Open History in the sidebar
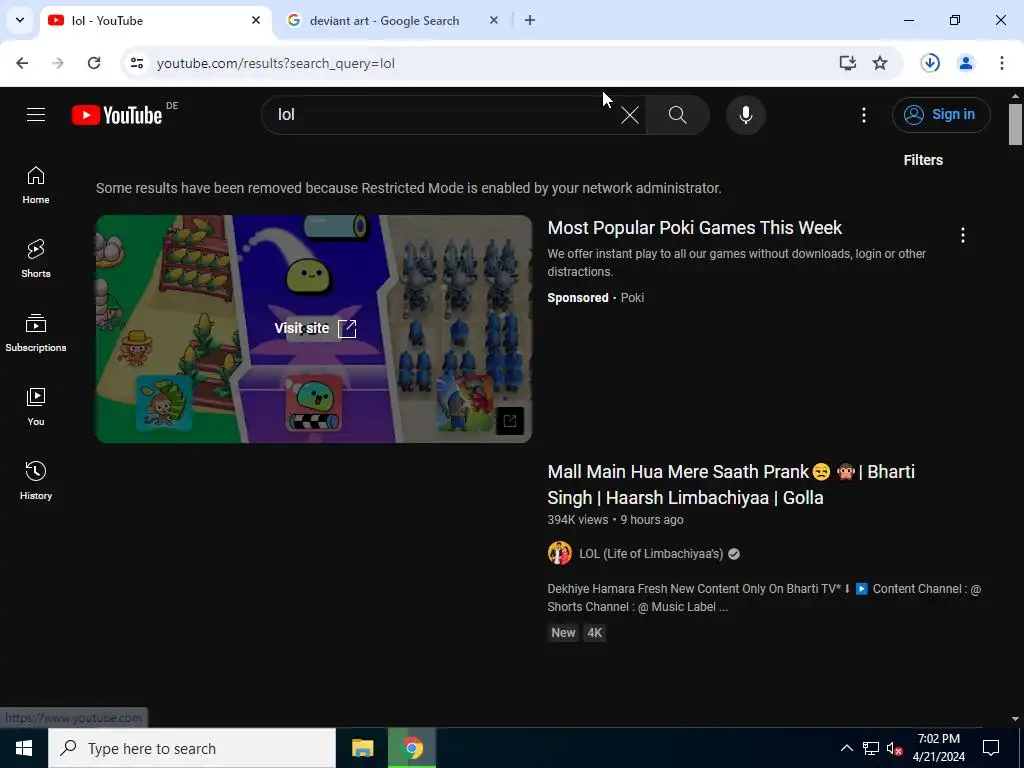The image size is (1024, 768). (36, 480)
